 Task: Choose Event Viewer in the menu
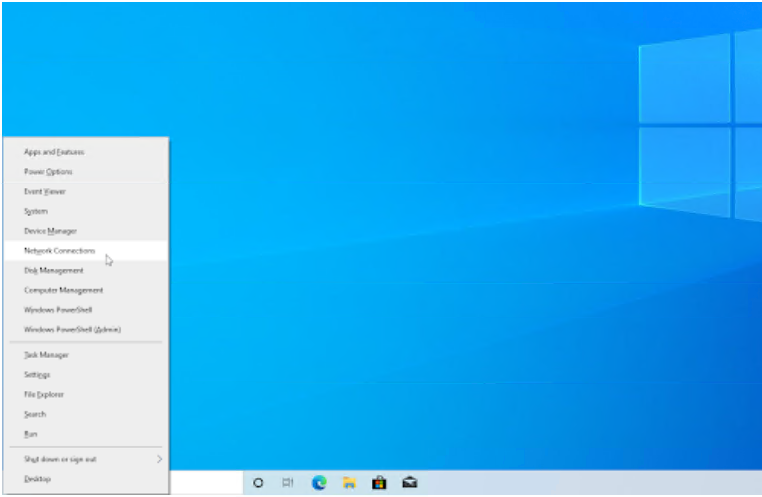[45, 191]
